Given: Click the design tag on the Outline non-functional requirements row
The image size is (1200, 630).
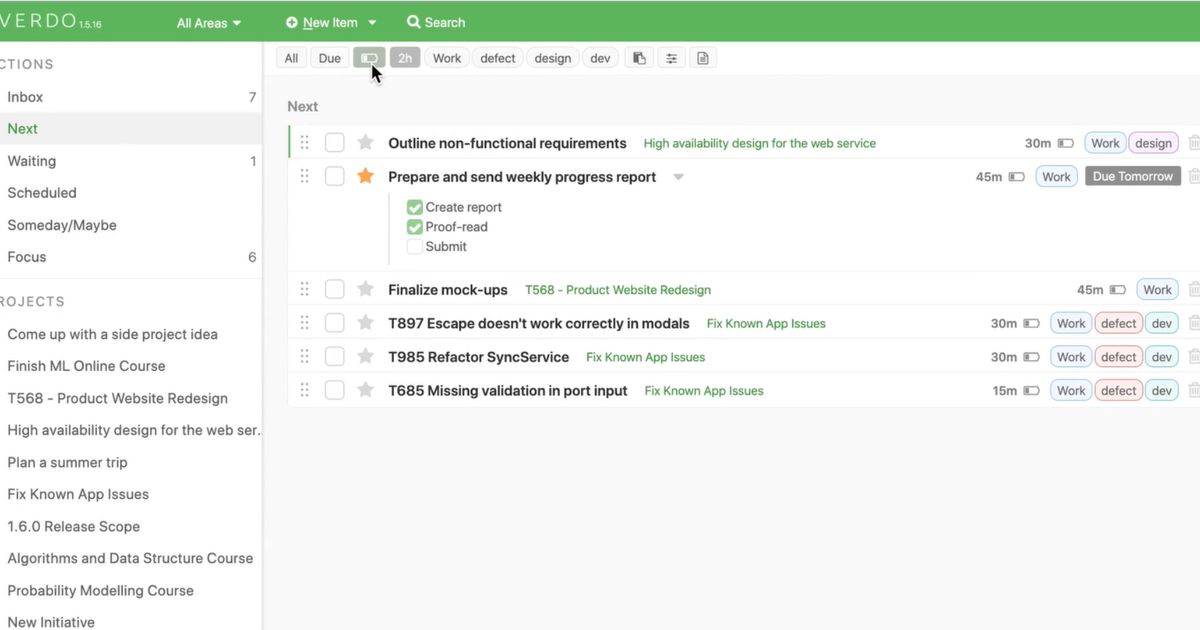Looking at the screenshot, I should tap(1153, 143).
